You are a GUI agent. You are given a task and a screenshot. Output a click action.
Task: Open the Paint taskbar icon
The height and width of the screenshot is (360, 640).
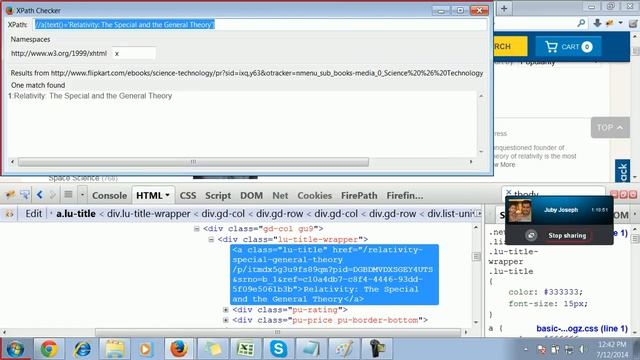[x=344, y=349]
